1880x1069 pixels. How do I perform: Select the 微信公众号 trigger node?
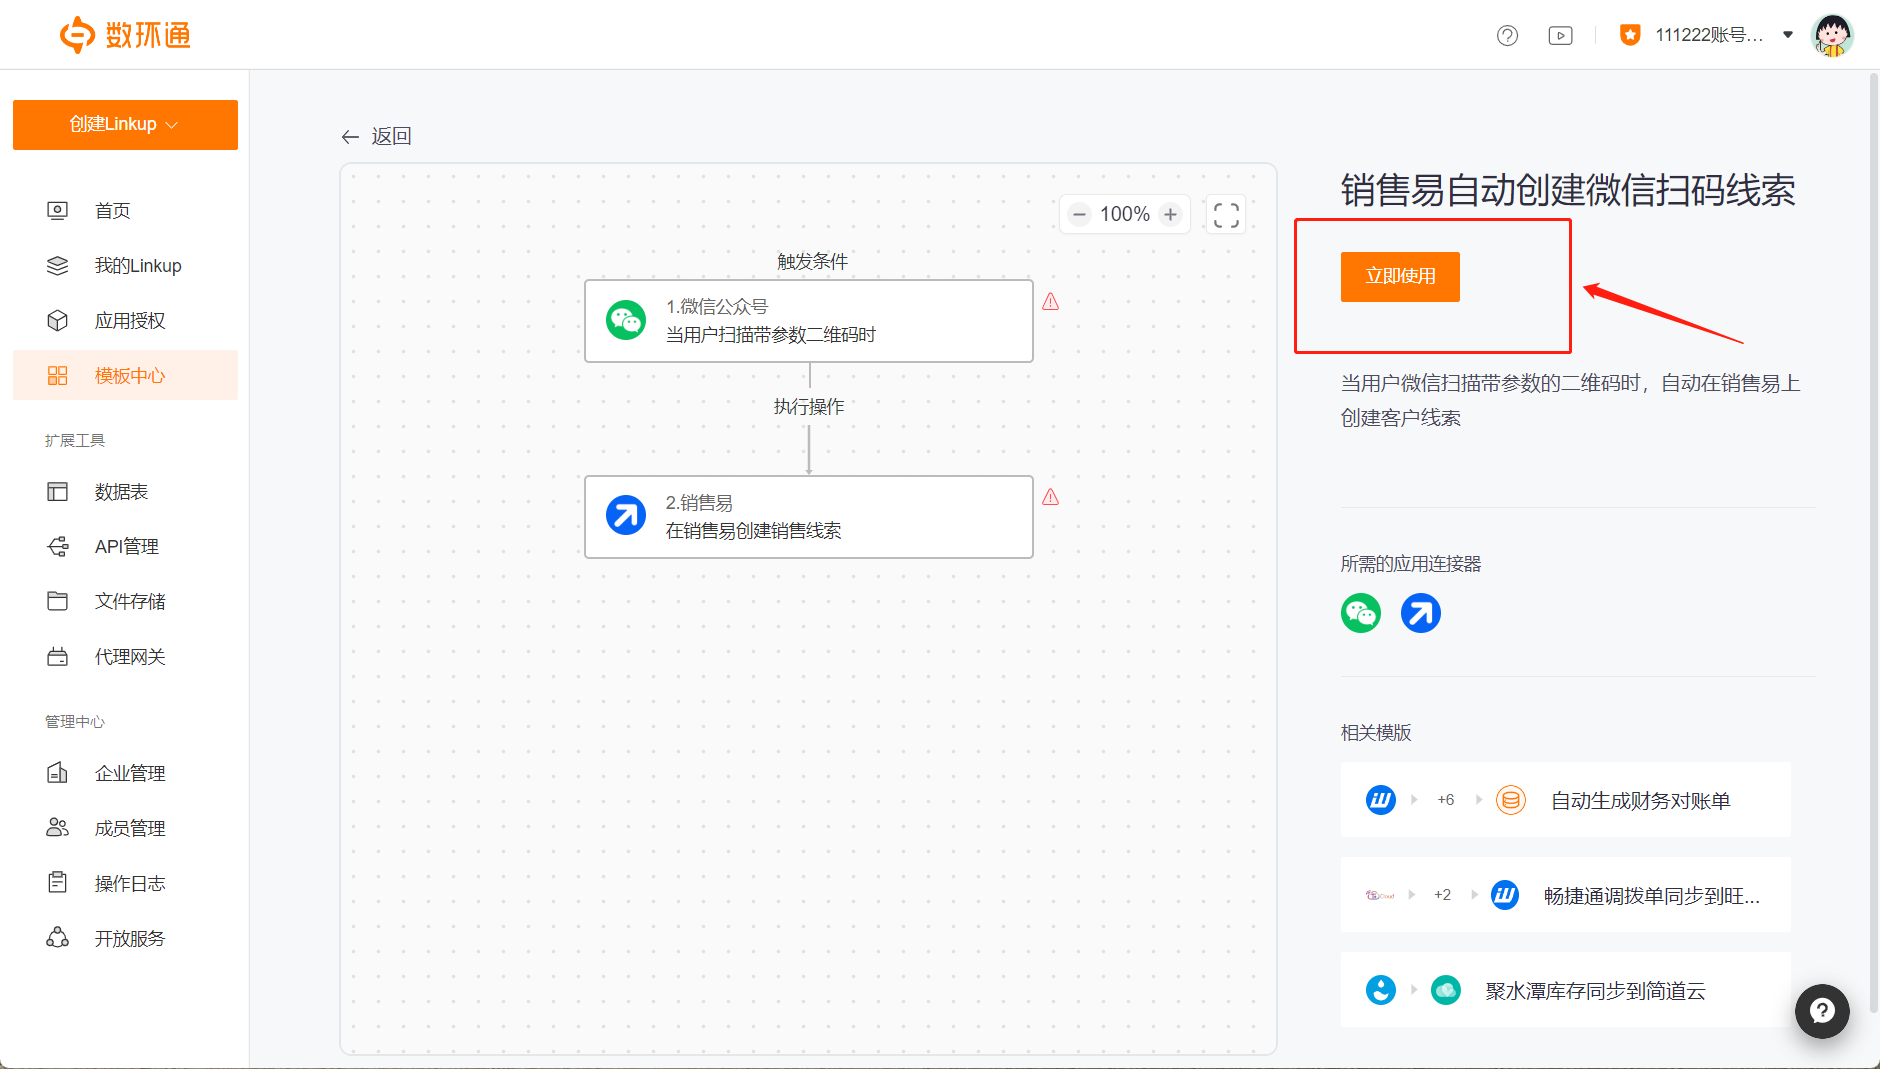point(808,321)
